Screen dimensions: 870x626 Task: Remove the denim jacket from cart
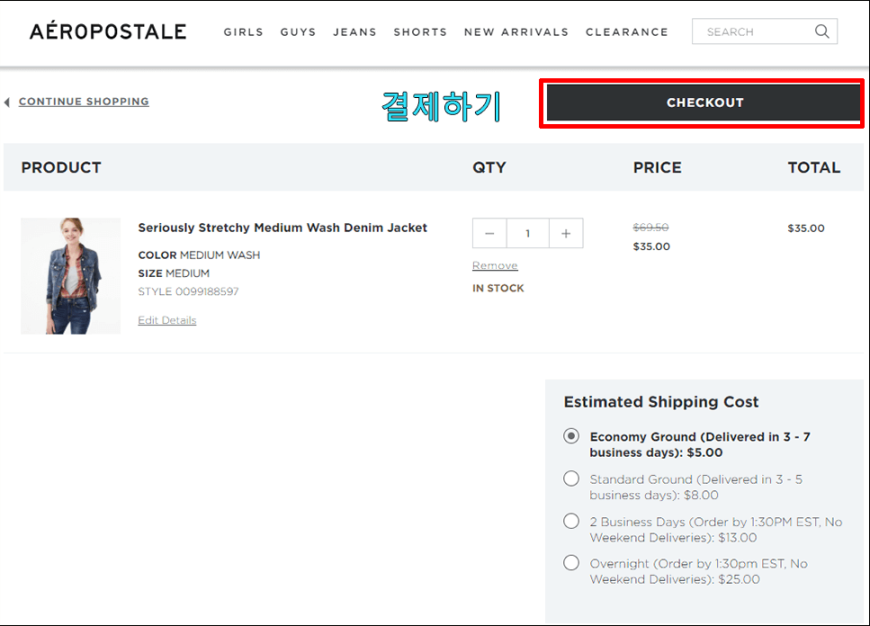click(495, 266)
